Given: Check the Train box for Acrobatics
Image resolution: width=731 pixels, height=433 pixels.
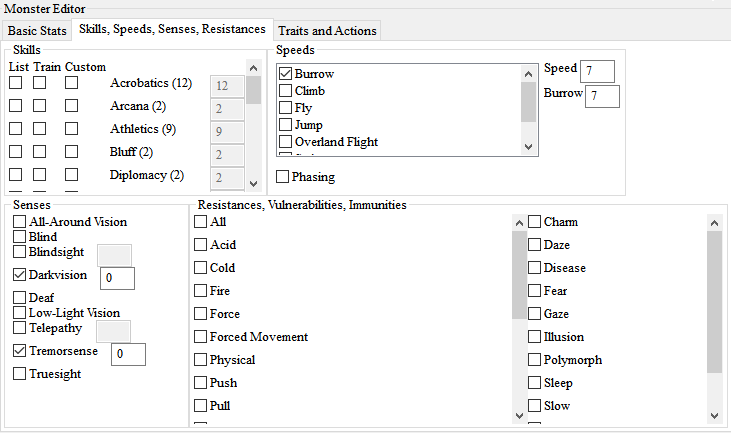Looking at the screenshot, I should (40, 82).
